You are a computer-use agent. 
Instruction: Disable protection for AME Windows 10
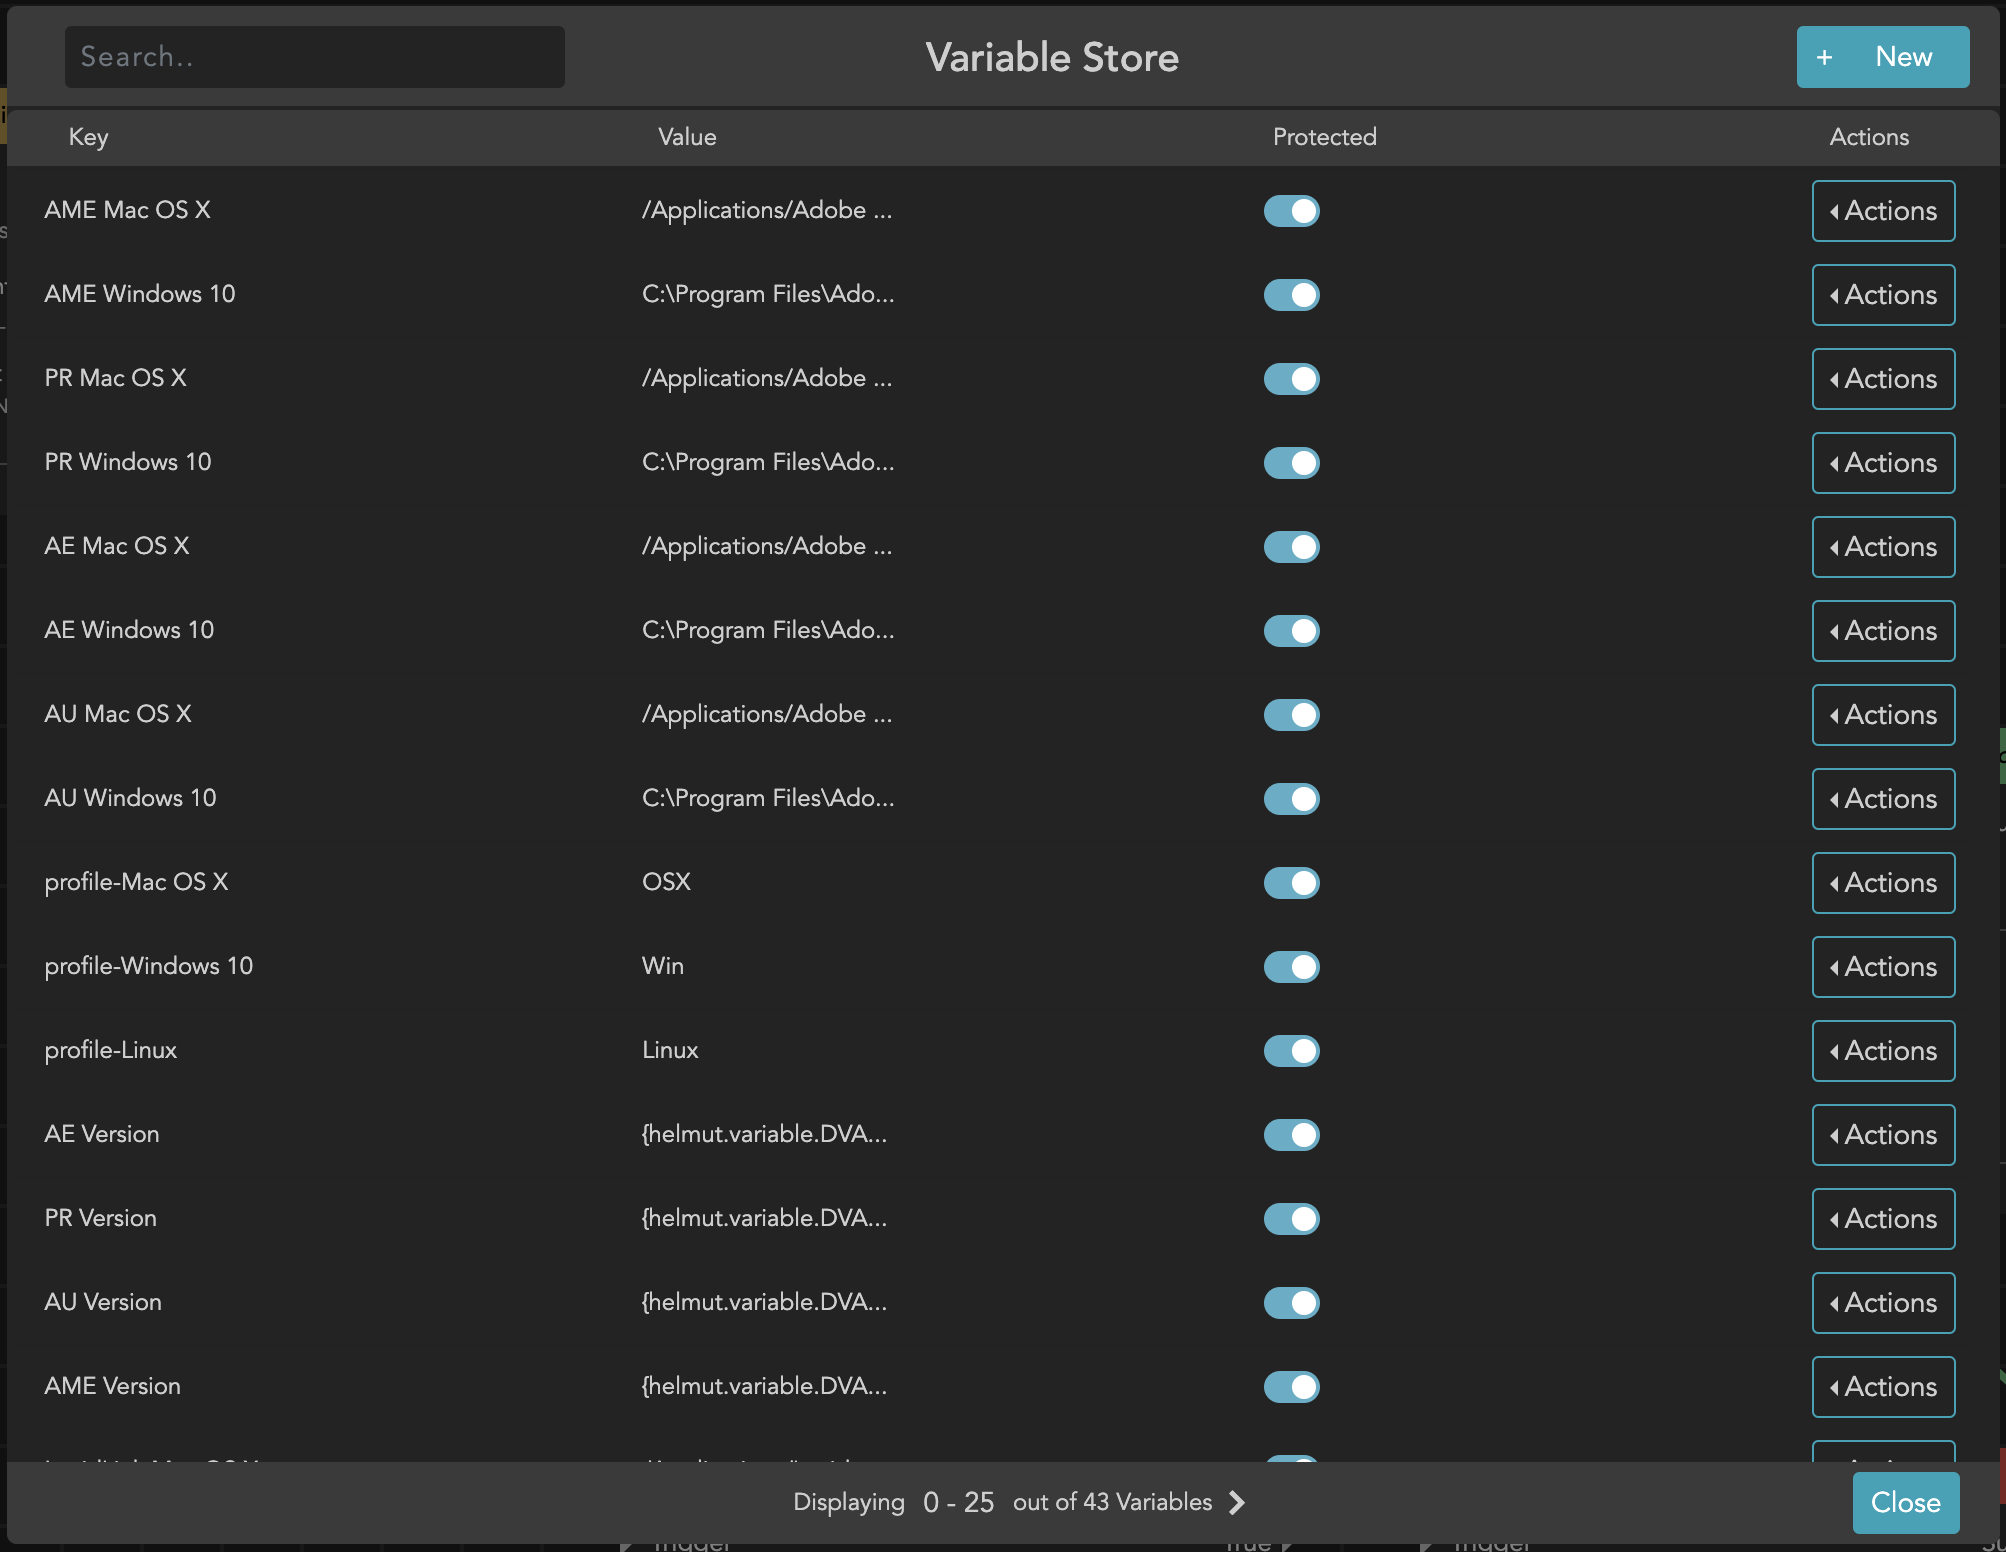tap(1291, 295)
